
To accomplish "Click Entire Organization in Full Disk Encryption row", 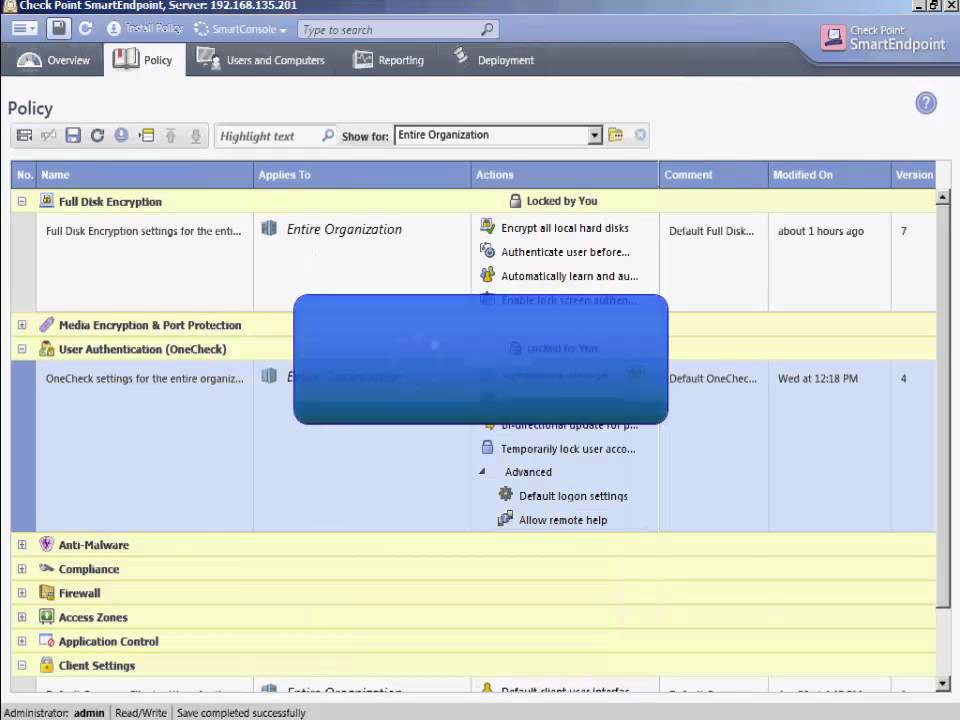I will tap(344, 230).
